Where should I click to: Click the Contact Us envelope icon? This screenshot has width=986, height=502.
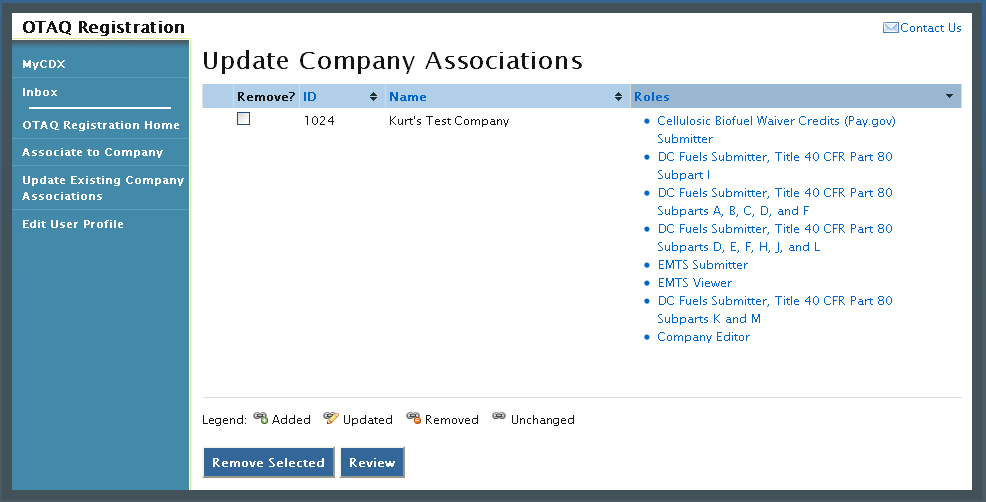point(890,28)
